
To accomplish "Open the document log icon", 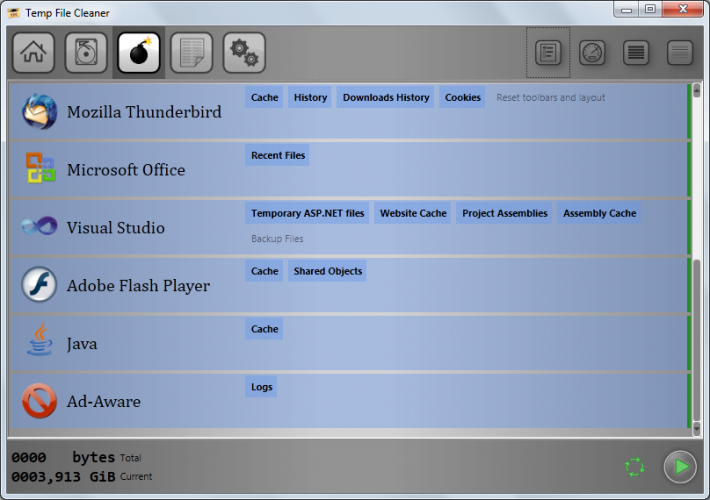I will 191,53.
